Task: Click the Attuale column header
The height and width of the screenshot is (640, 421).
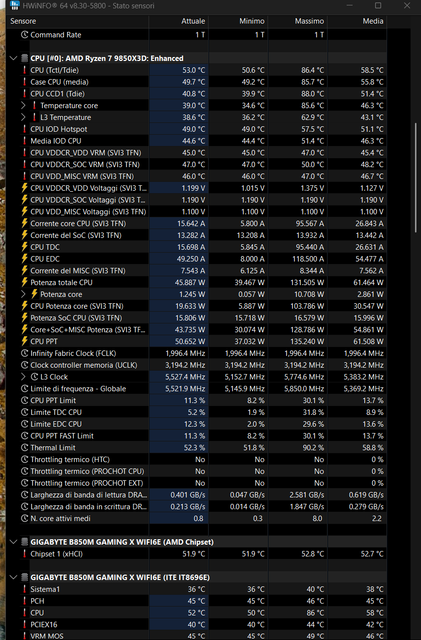Action: tap(179, 21)
